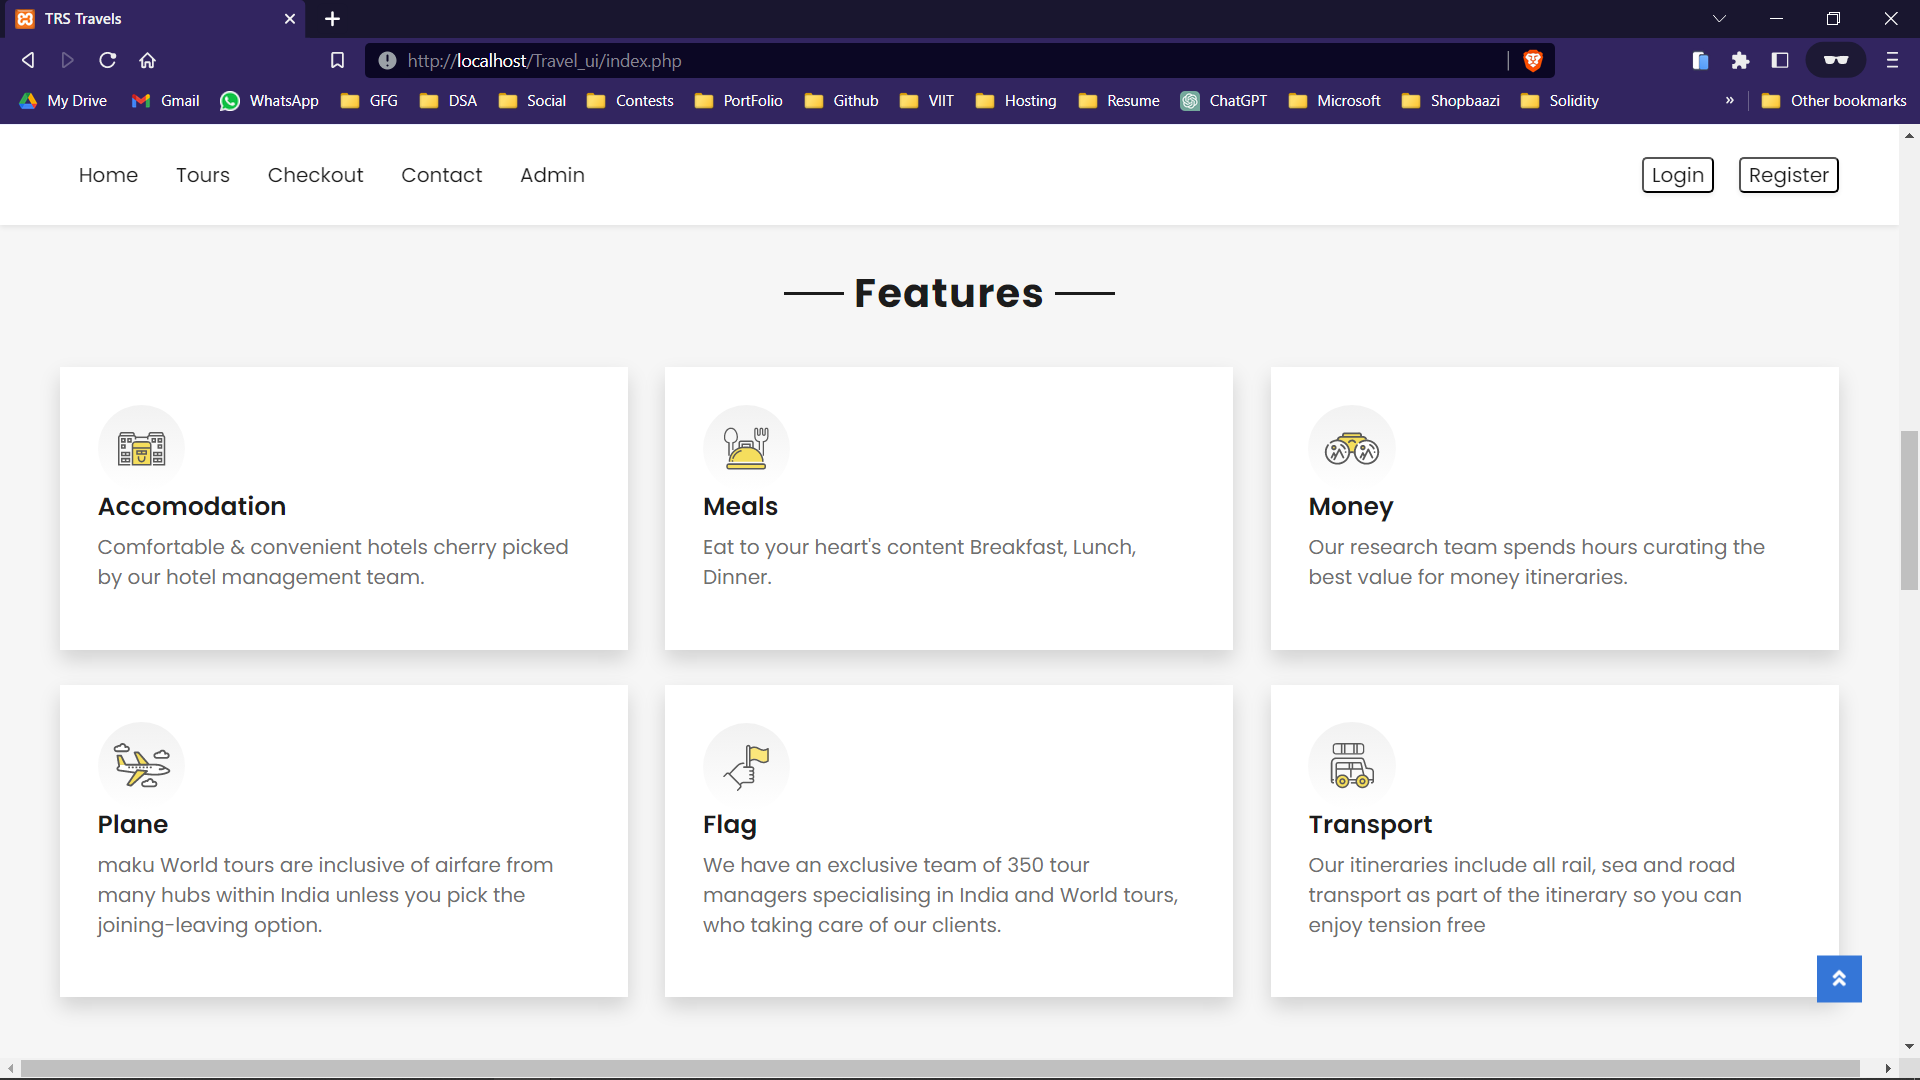Click the Plane airplane icon
The image size is (1920, 1080).
[x=142, y=766]
